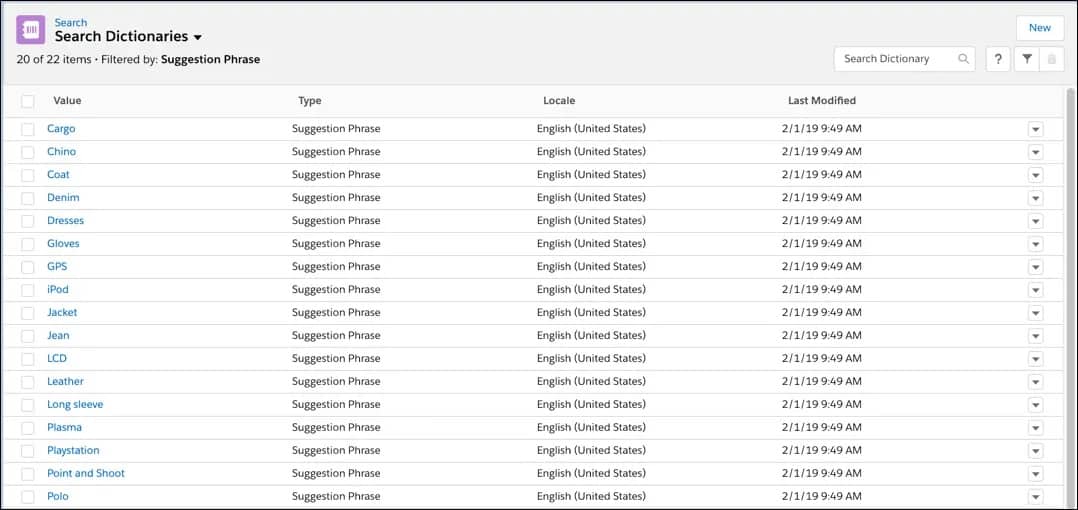Select the Dresses row checkbox

coord(28,221)
